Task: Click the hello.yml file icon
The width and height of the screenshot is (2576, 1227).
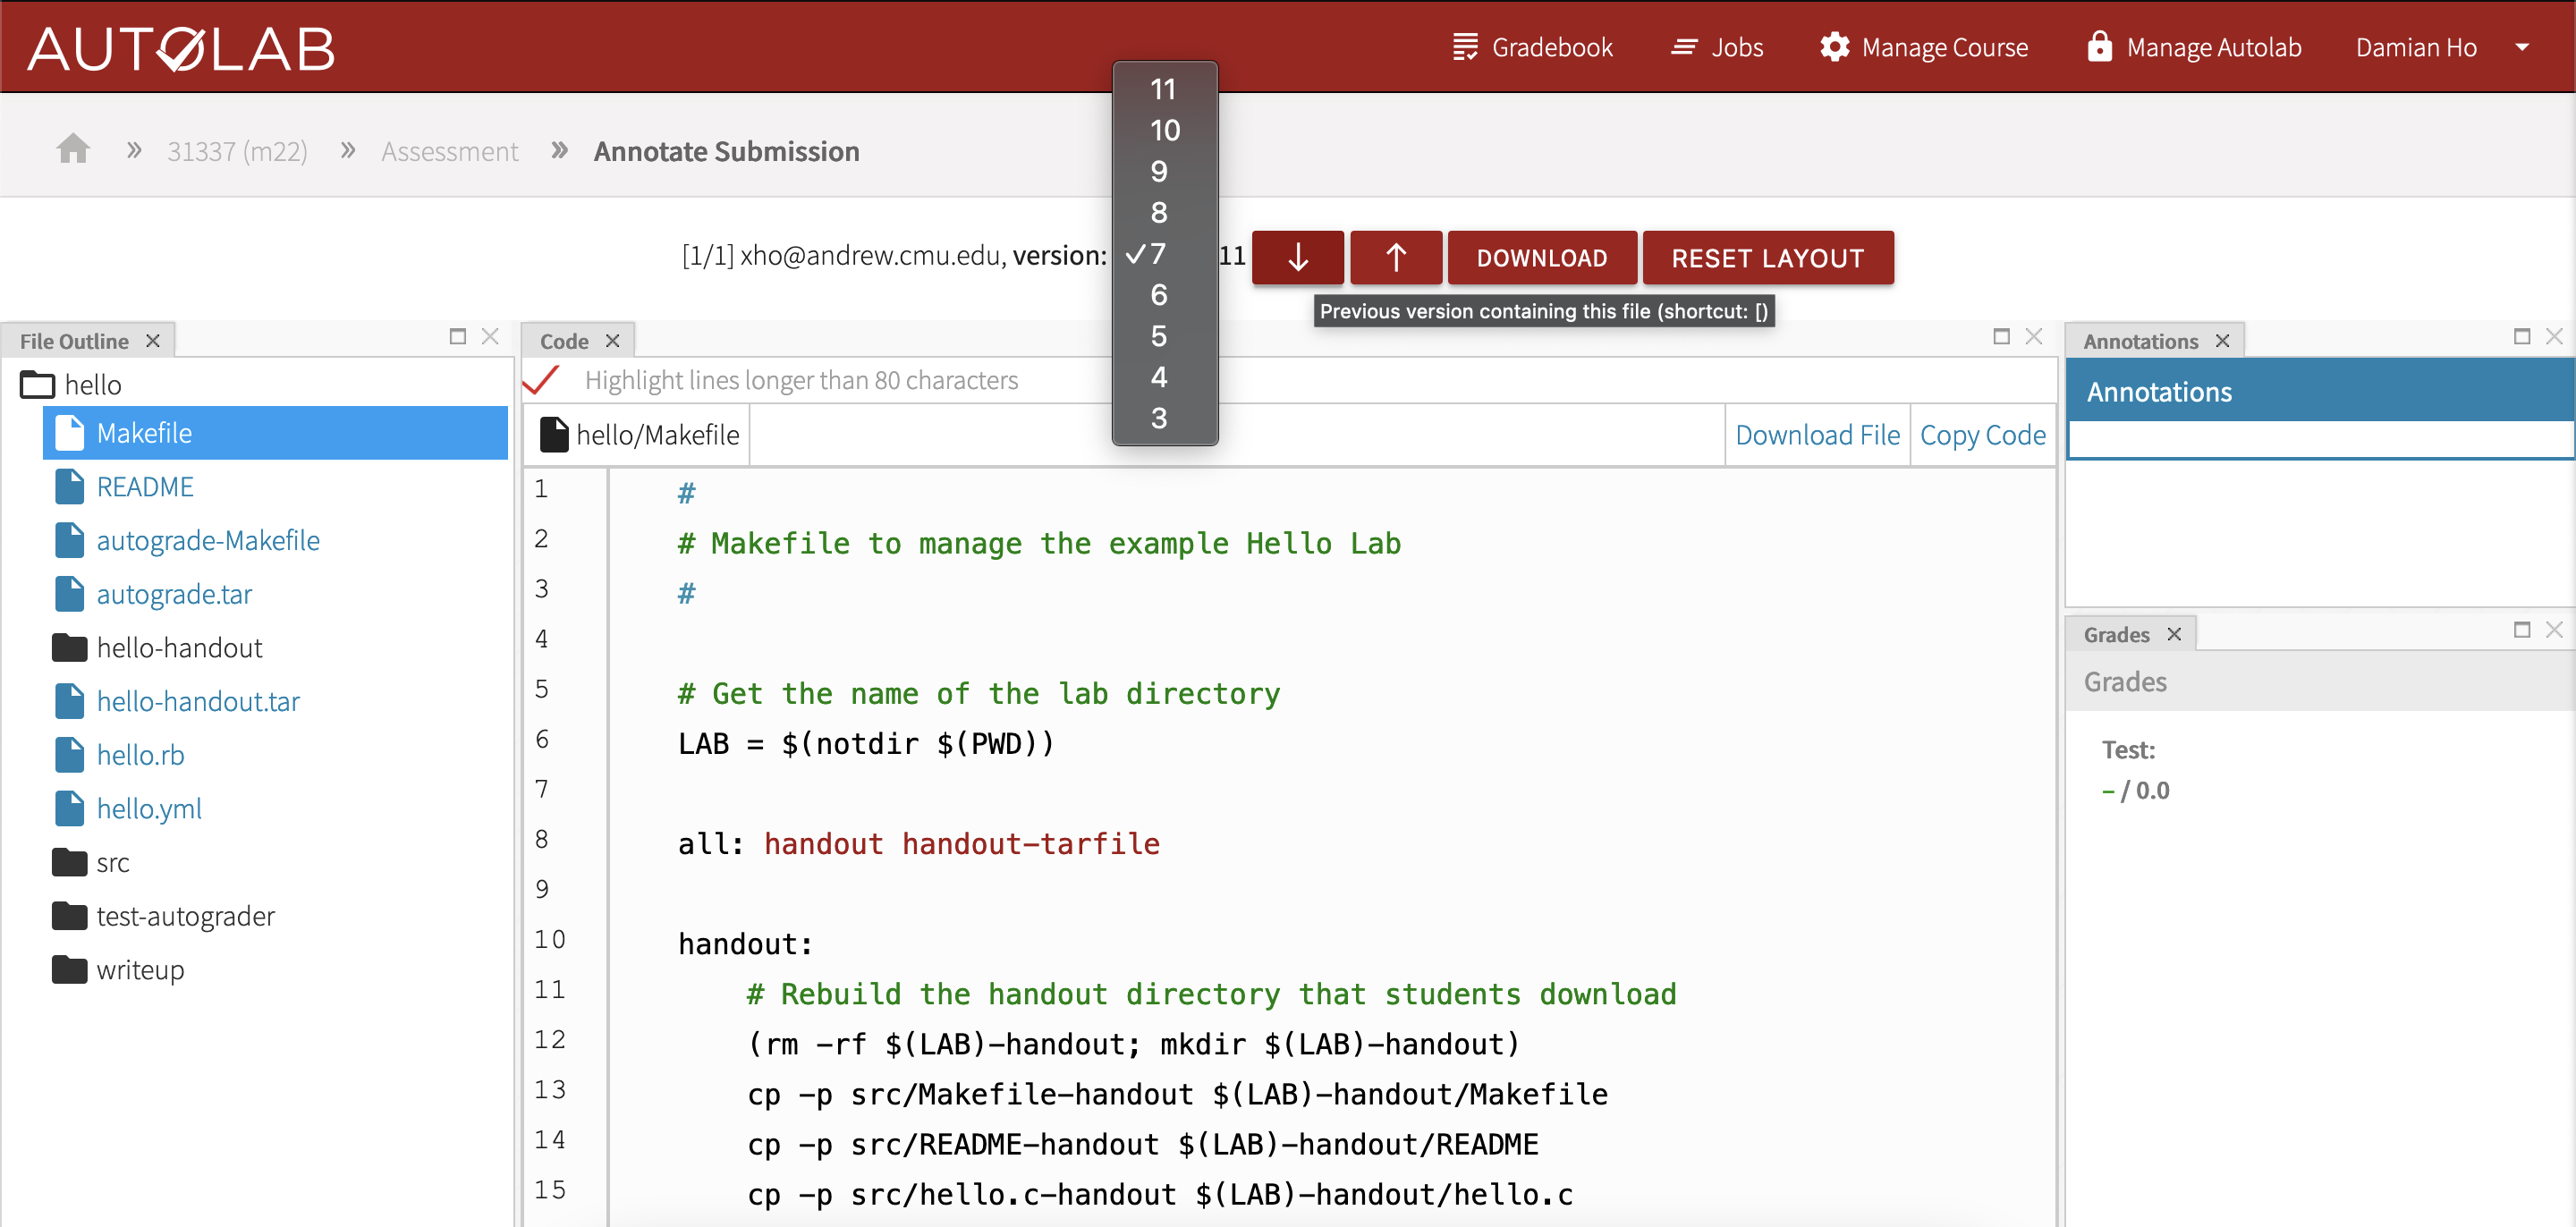Action: pyautogui.click(x=70, y=809)
